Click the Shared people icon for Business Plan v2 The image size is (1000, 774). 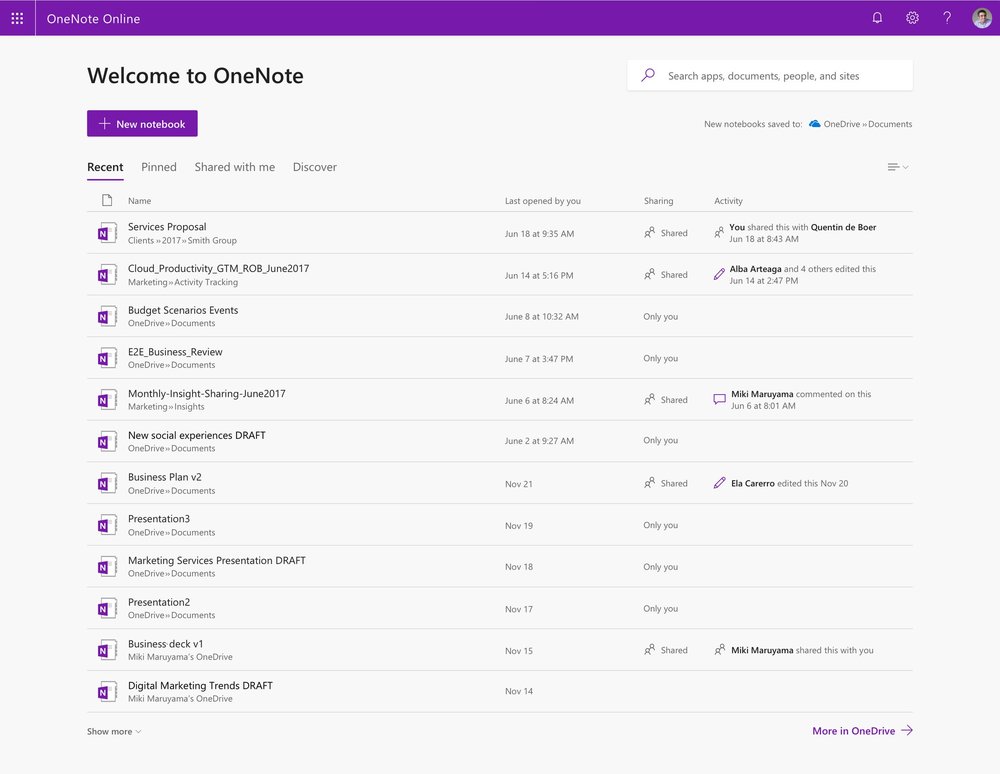(x=649, y=483)
